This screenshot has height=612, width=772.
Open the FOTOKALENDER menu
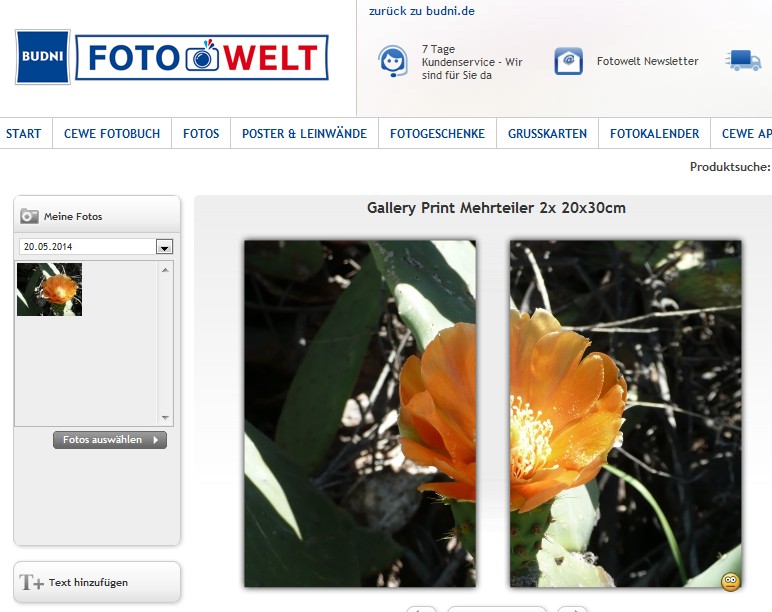[x=654, y=133]
